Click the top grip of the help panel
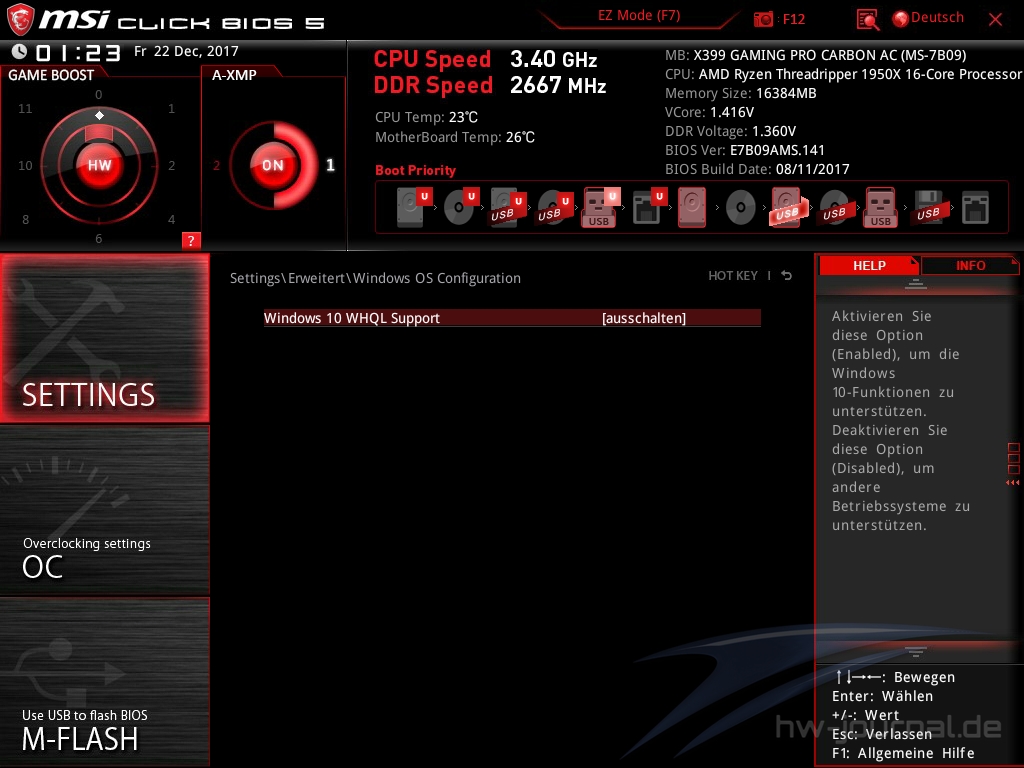1024x768 pixels. tap(916, 284)
